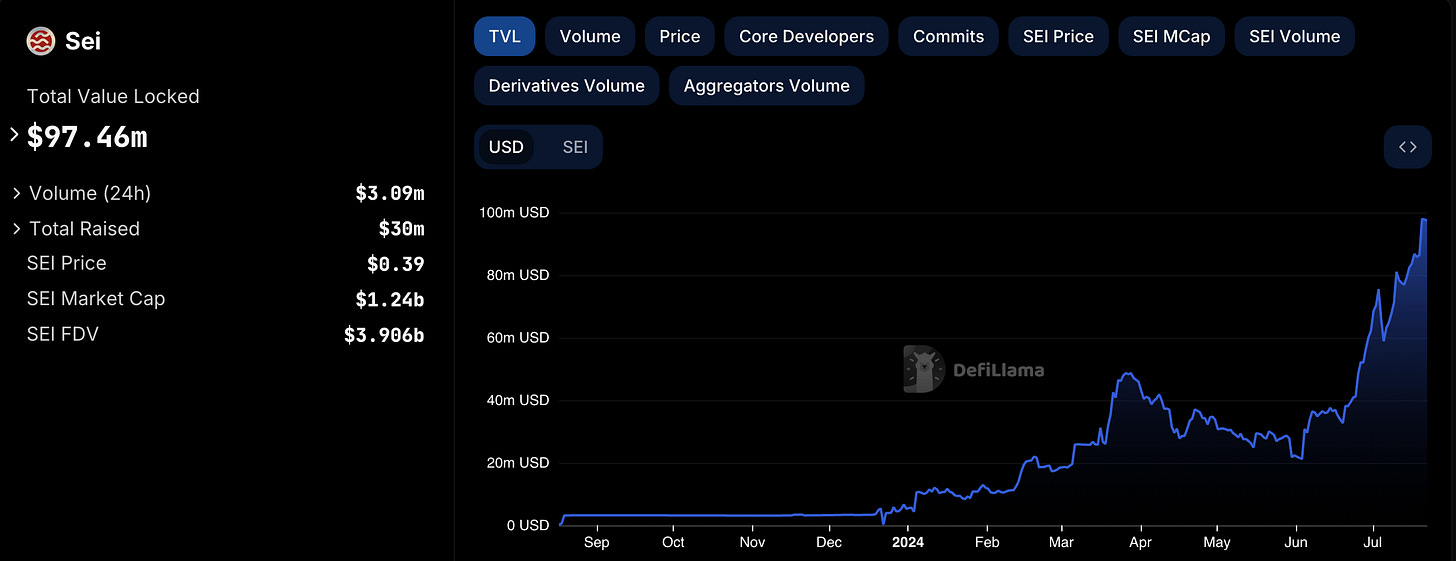The height and width of the screenshot is (561, 1456).
Task: Click the $1.24b market cap value
Action: pos(390,299)
